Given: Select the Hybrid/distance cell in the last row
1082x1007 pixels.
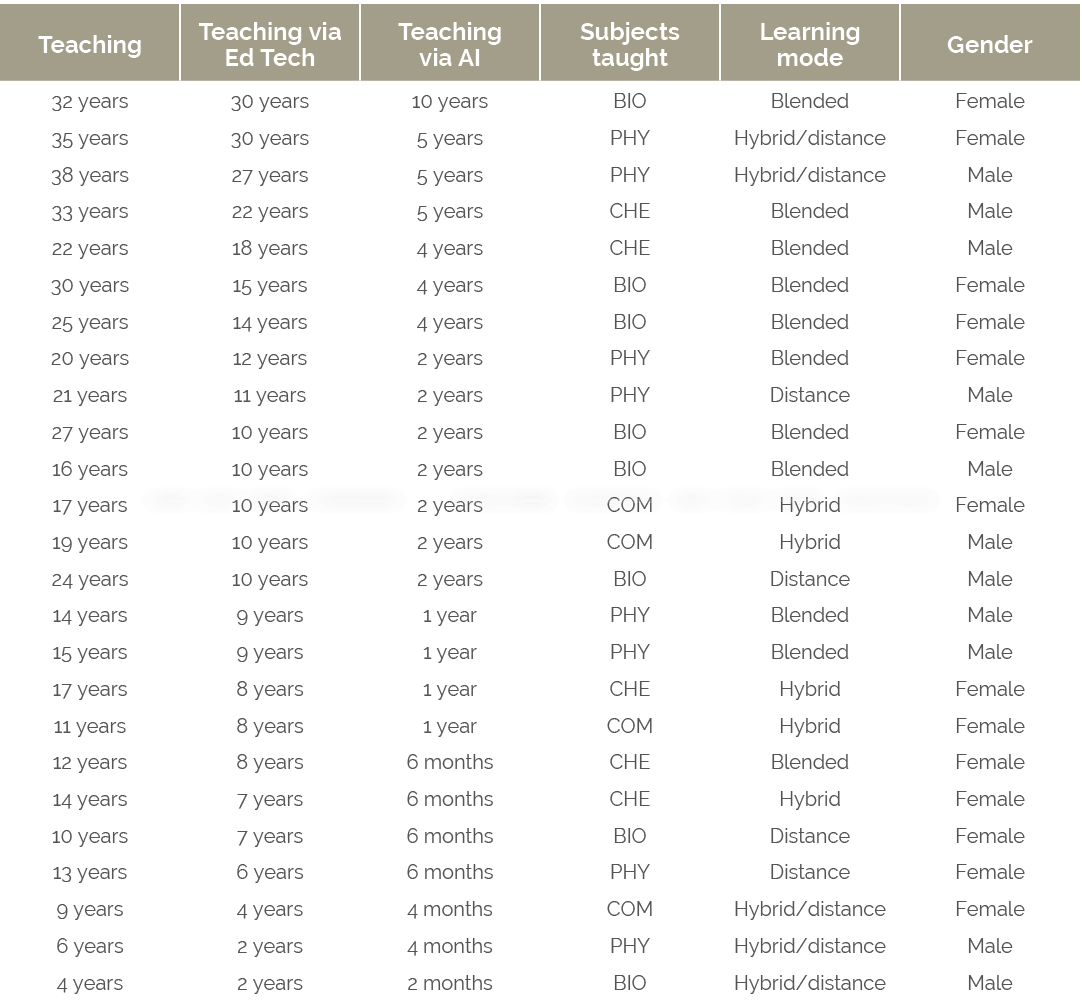Looking at the screenshot, I should 809,983.
